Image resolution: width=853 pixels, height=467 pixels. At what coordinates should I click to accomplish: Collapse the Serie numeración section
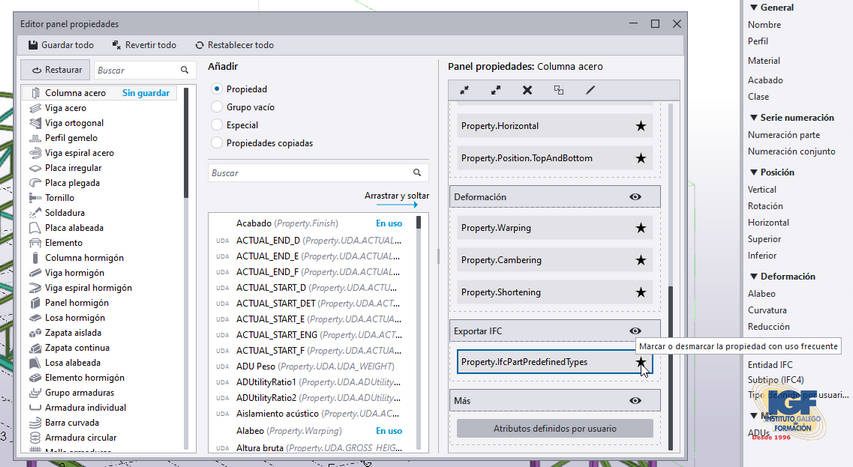(x=754, y=117)
